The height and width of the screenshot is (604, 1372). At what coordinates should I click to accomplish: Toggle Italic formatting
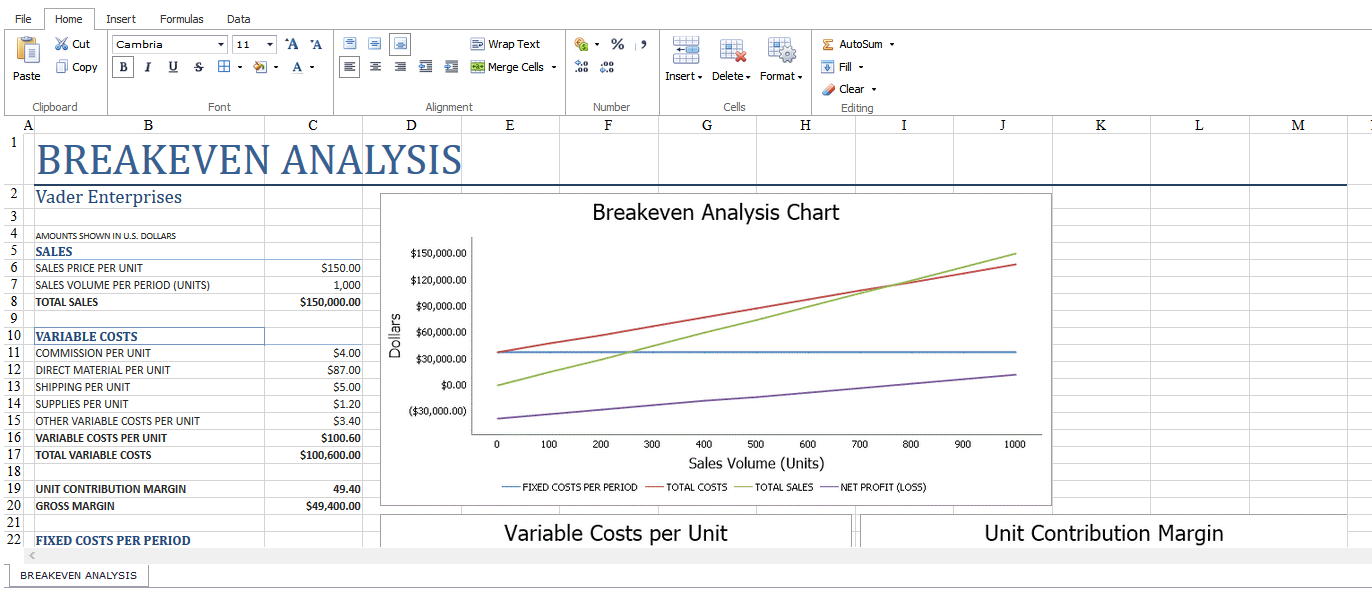point(148,67)
